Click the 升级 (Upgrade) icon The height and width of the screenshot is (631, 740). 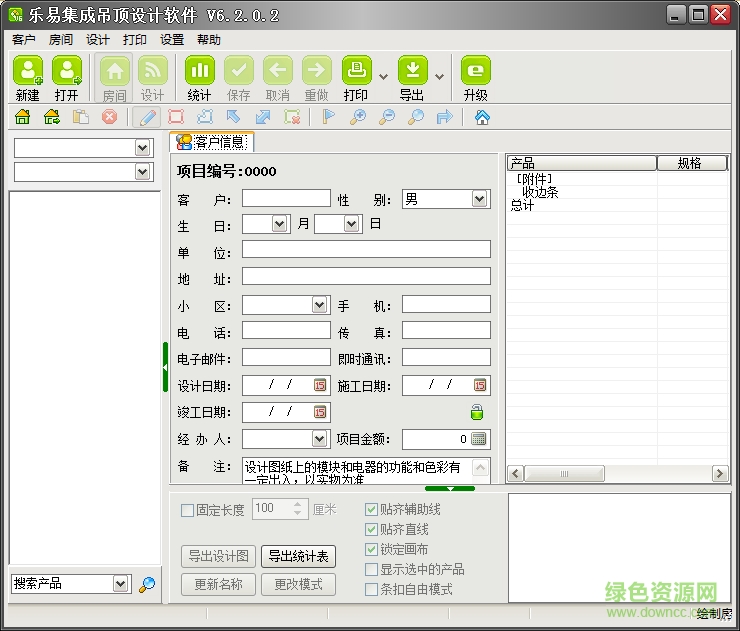(x=475, y=70)
